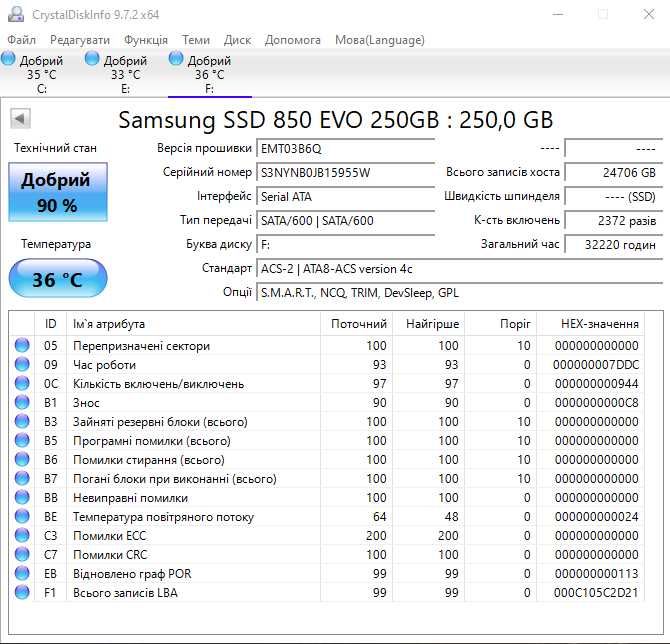Select the Час роботи attribute name
Screen dimensions: 670x644
tap(104, 365)
